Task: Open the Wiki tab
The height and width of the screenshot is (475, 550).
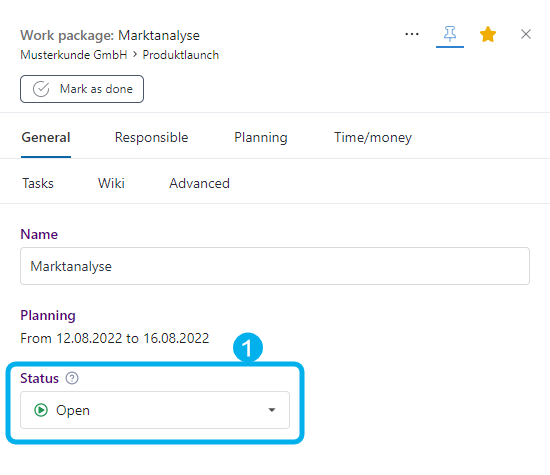Action: (111, 183)
